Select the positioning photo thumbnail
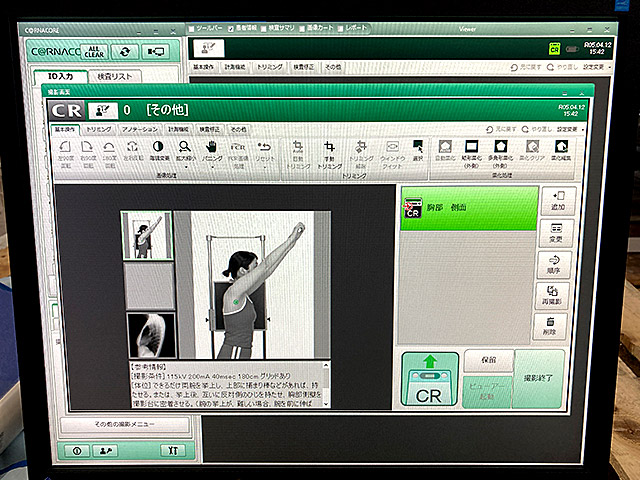This screenshot has width=640, height=480. pos(148,235)
